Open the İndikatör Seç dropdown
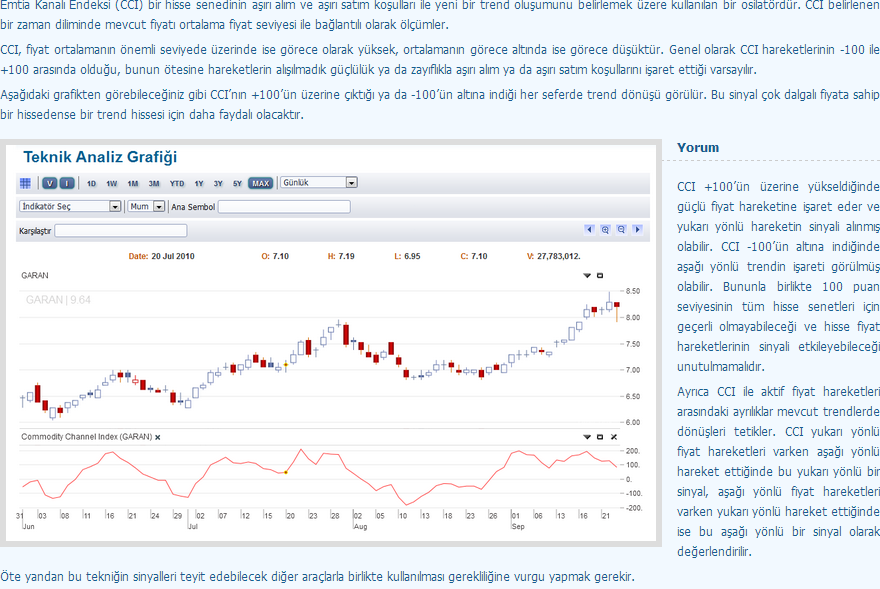Image resolution: width=880 pixels, height=589 pixels. tap(70, 207)
